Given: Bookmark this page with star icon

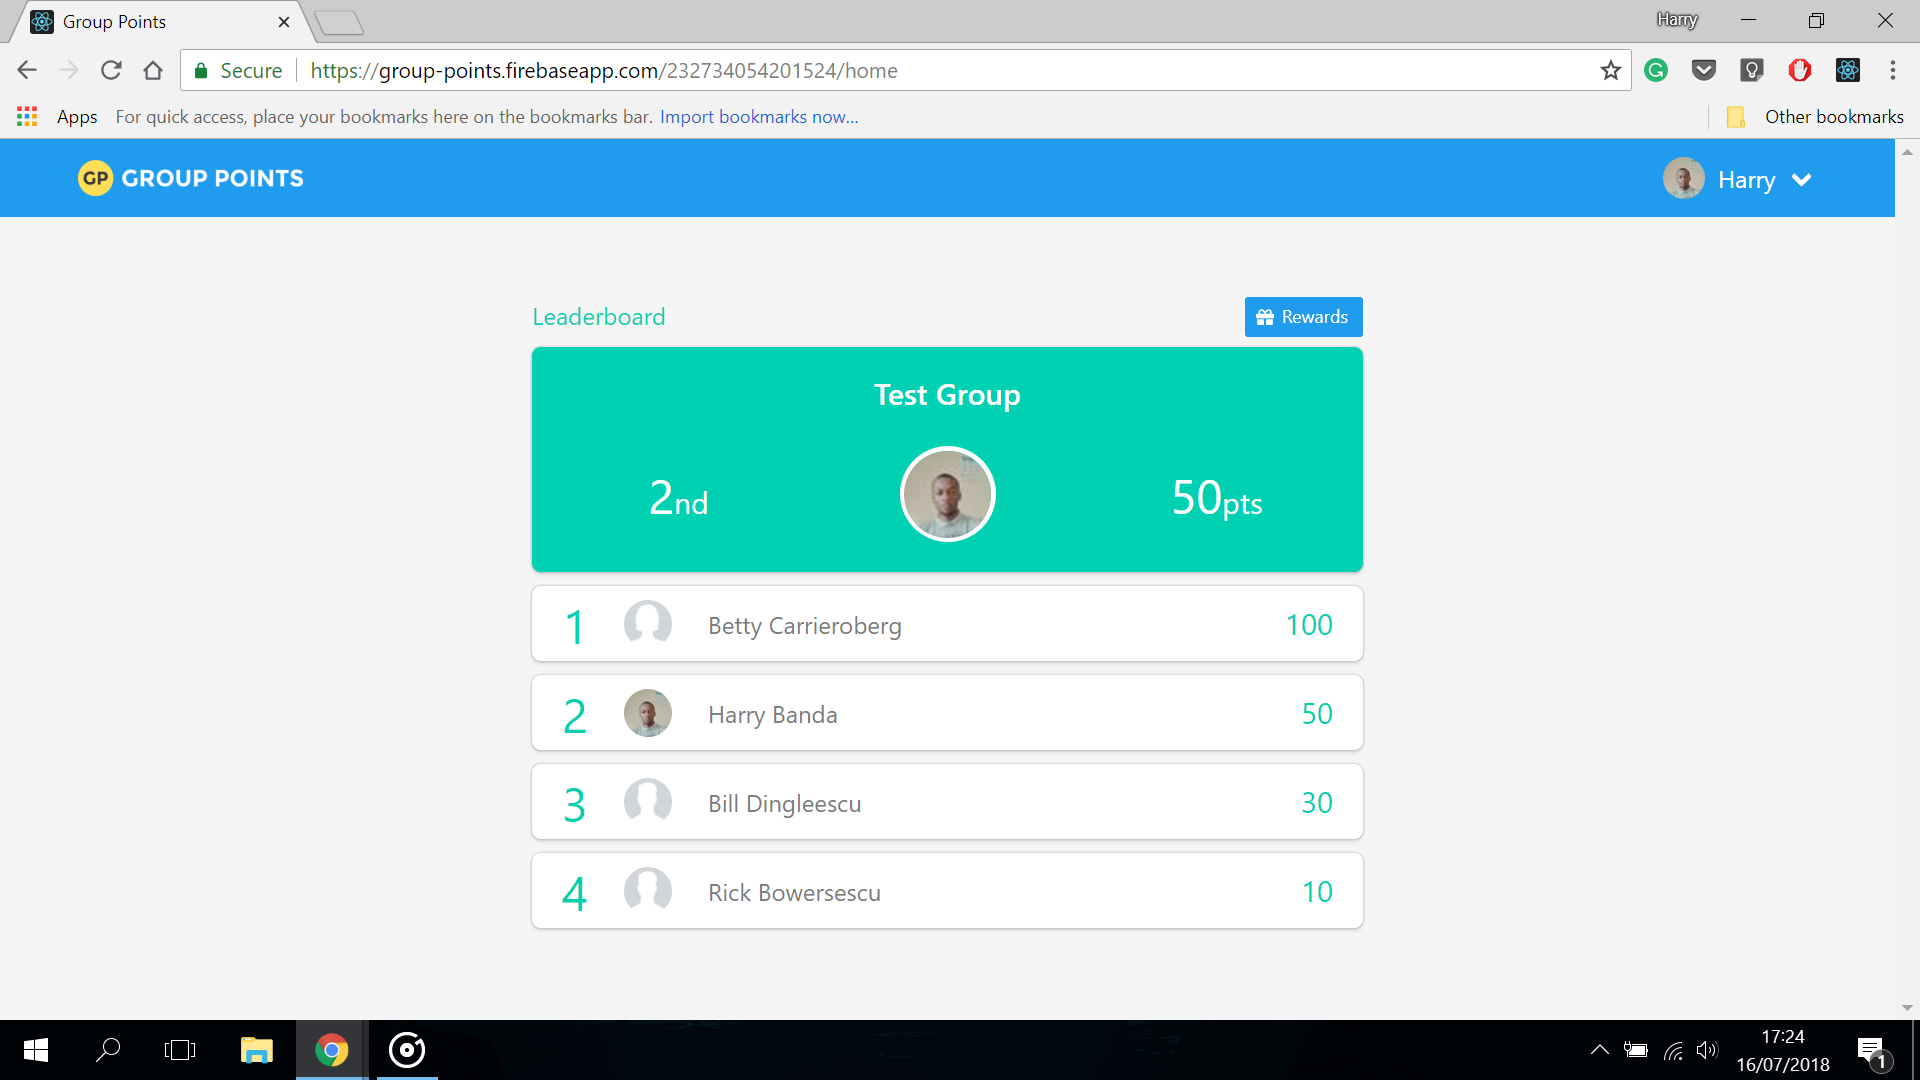Looking at the screenshot, I should pyautogui.click(x=1610, y=70).
